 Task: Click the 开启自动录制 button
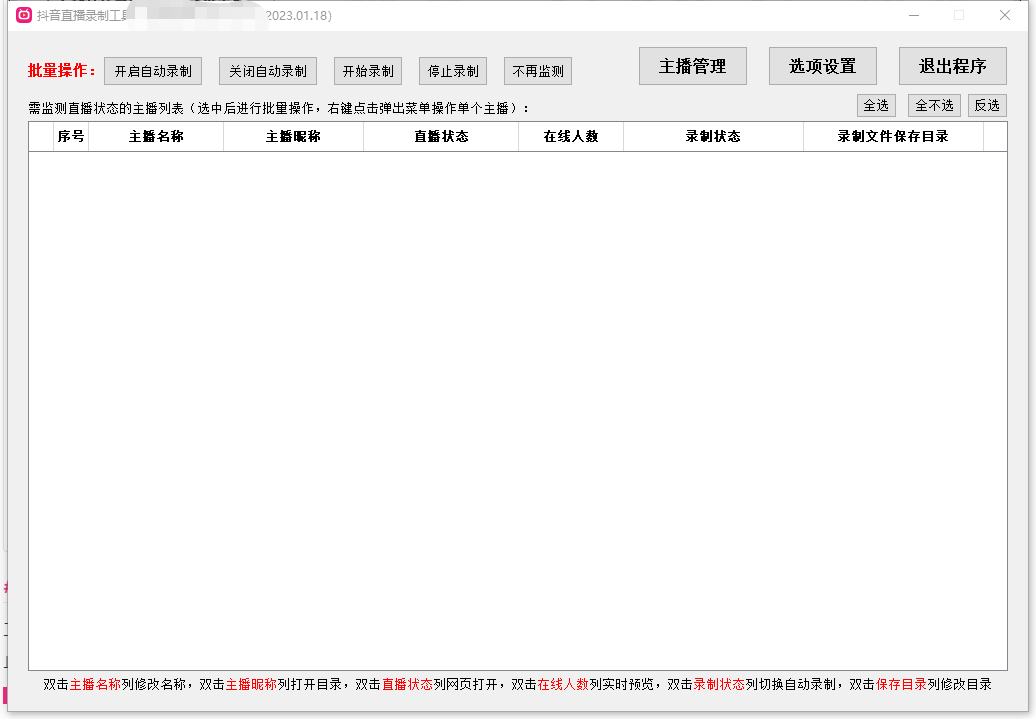point(153,71)
